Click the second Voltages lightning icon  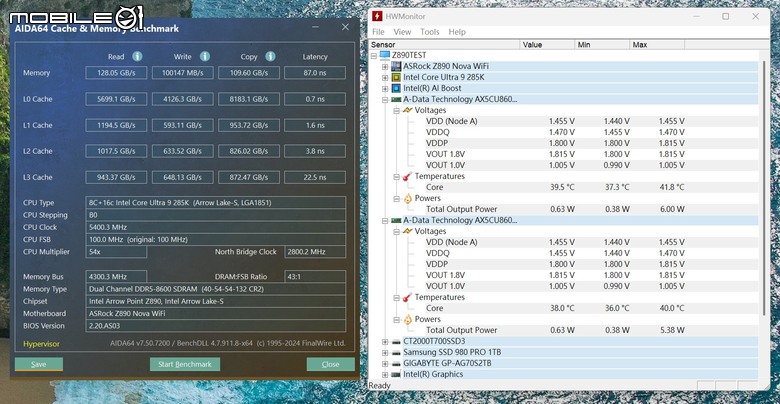(407, 231)
